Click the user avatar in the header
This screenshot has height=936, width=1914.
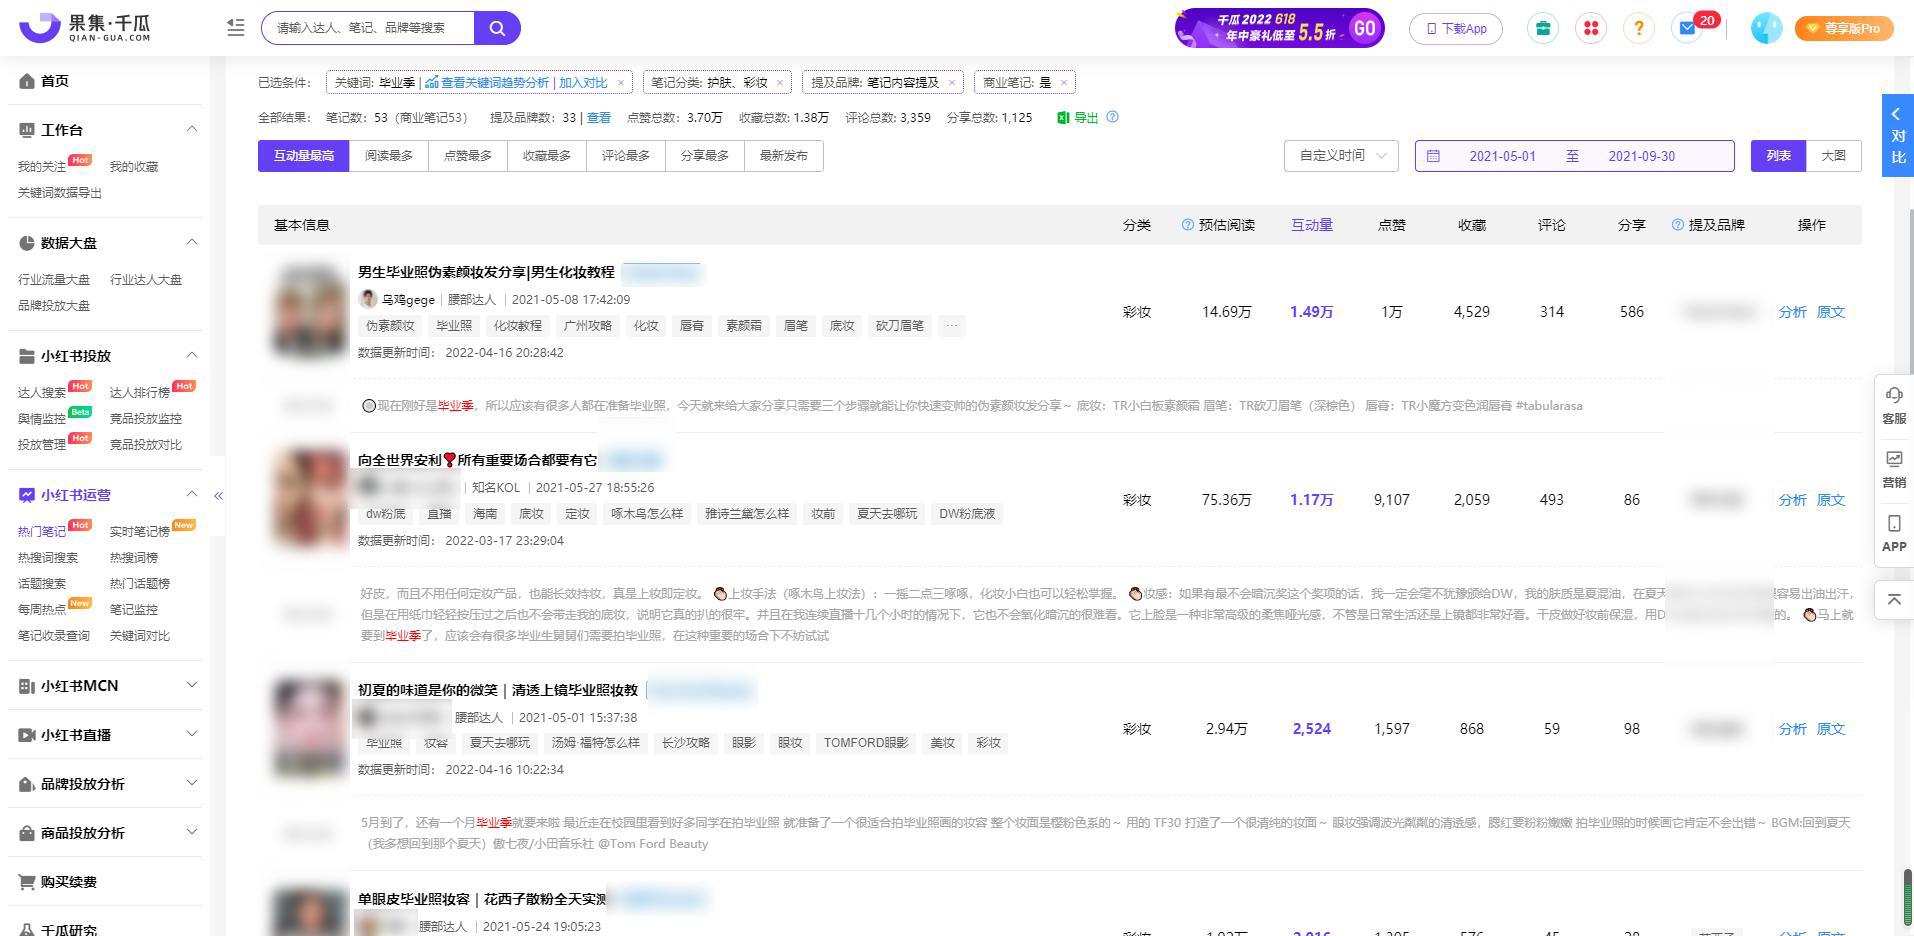1766,28
